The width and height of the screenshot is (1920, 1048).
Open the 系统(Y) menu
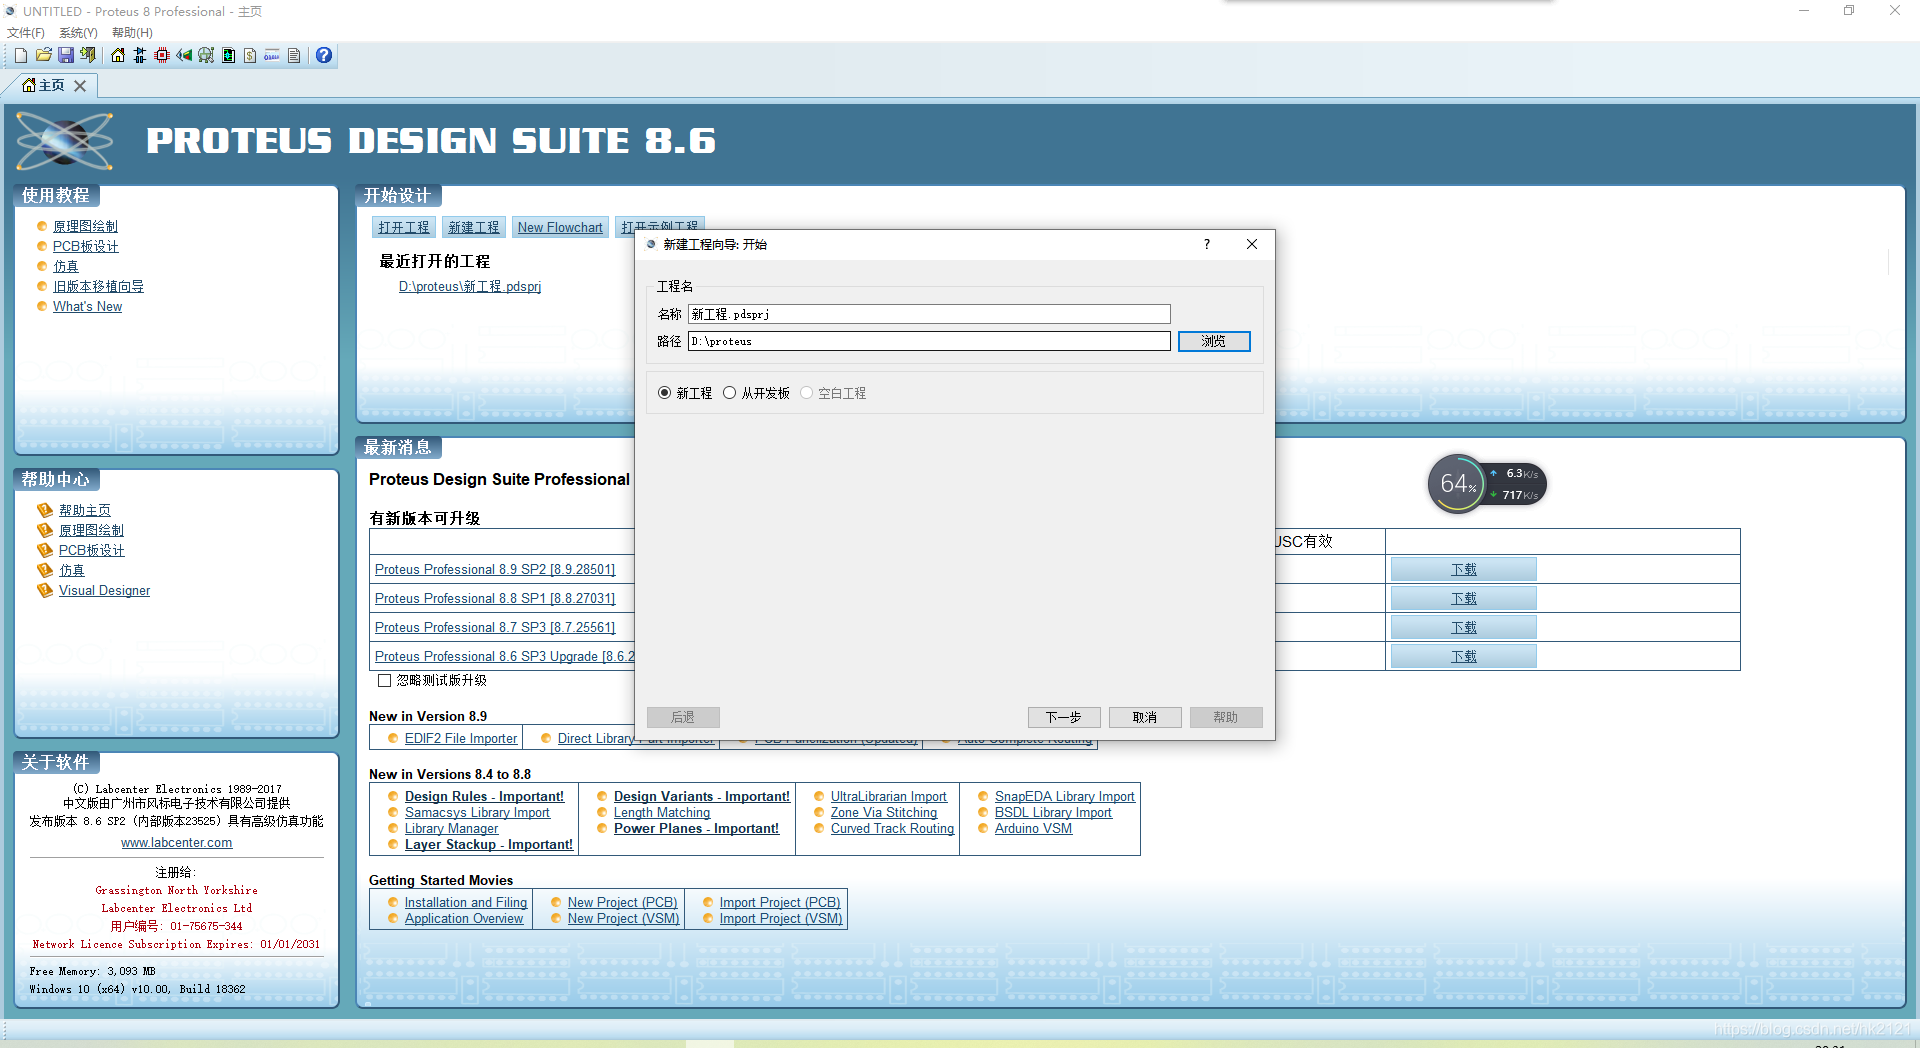point(78,33)
